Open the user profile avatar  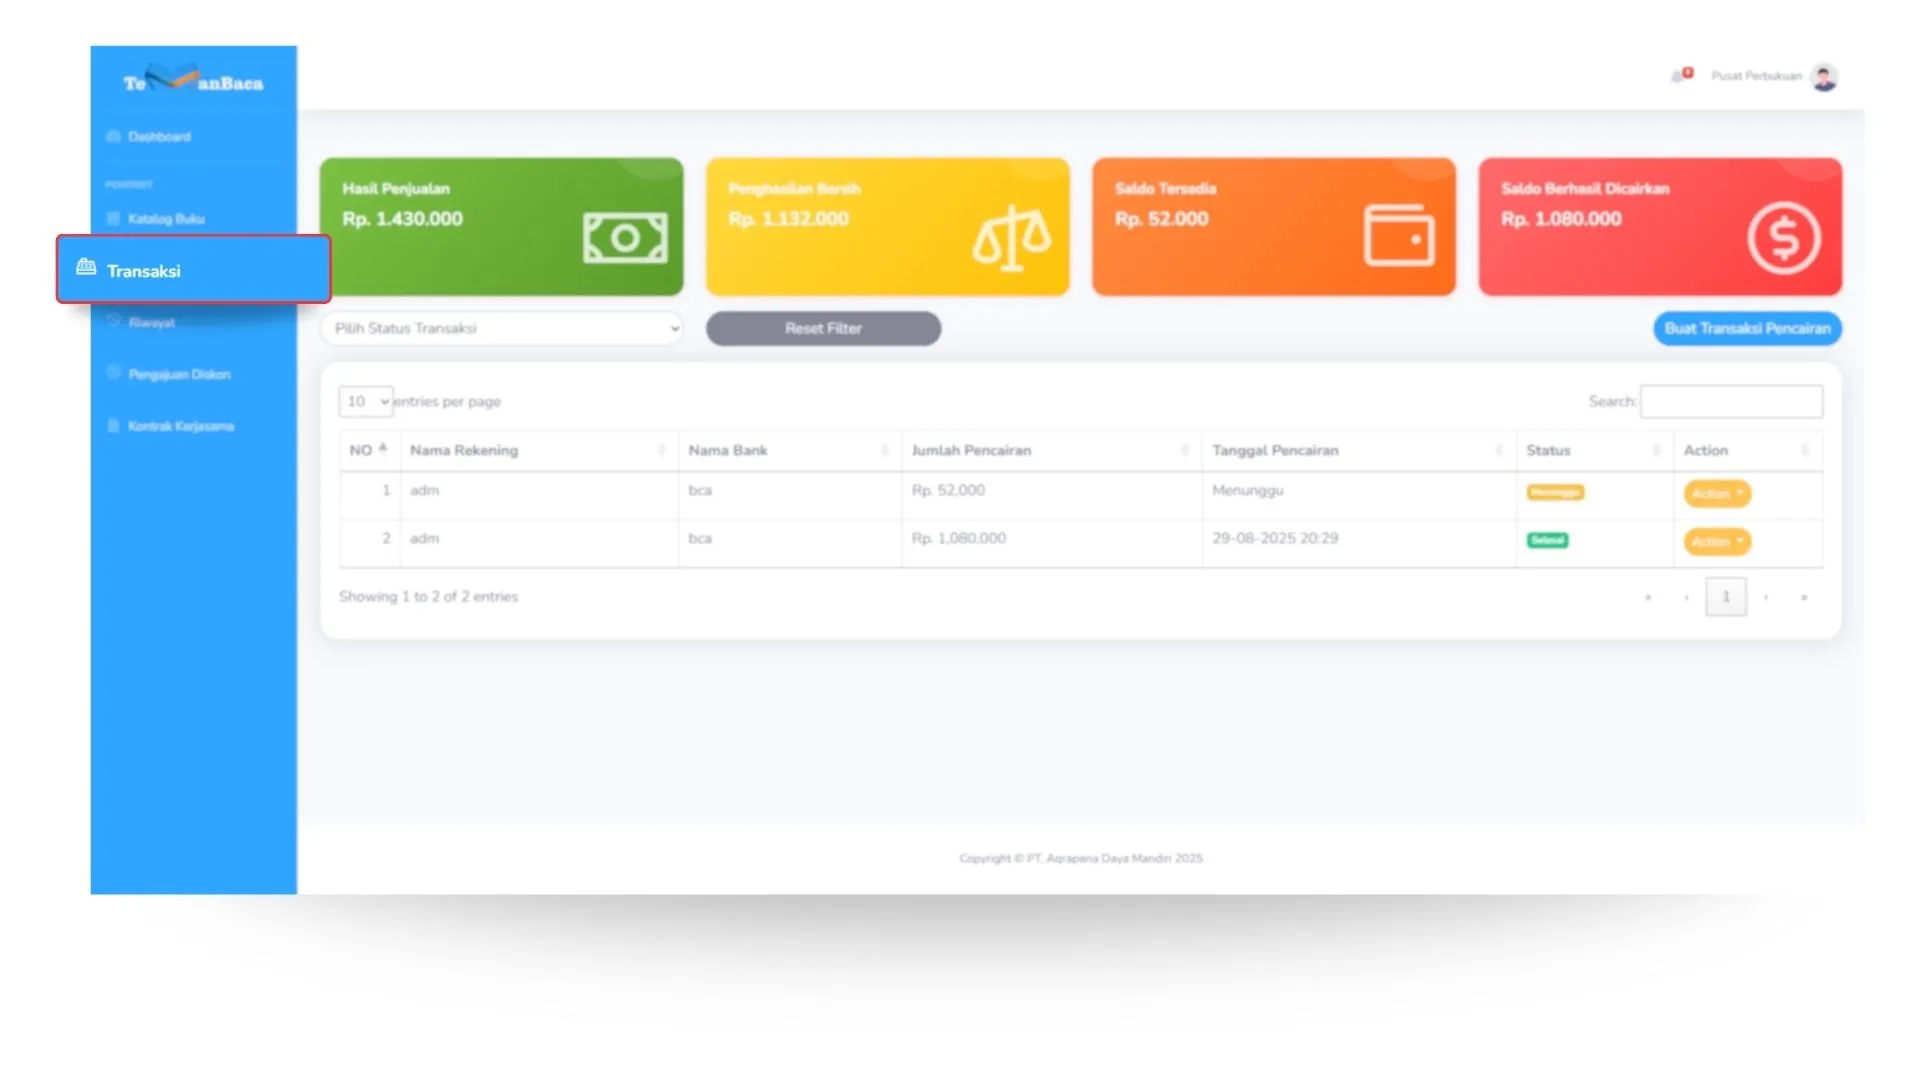tap(1824, 77)
